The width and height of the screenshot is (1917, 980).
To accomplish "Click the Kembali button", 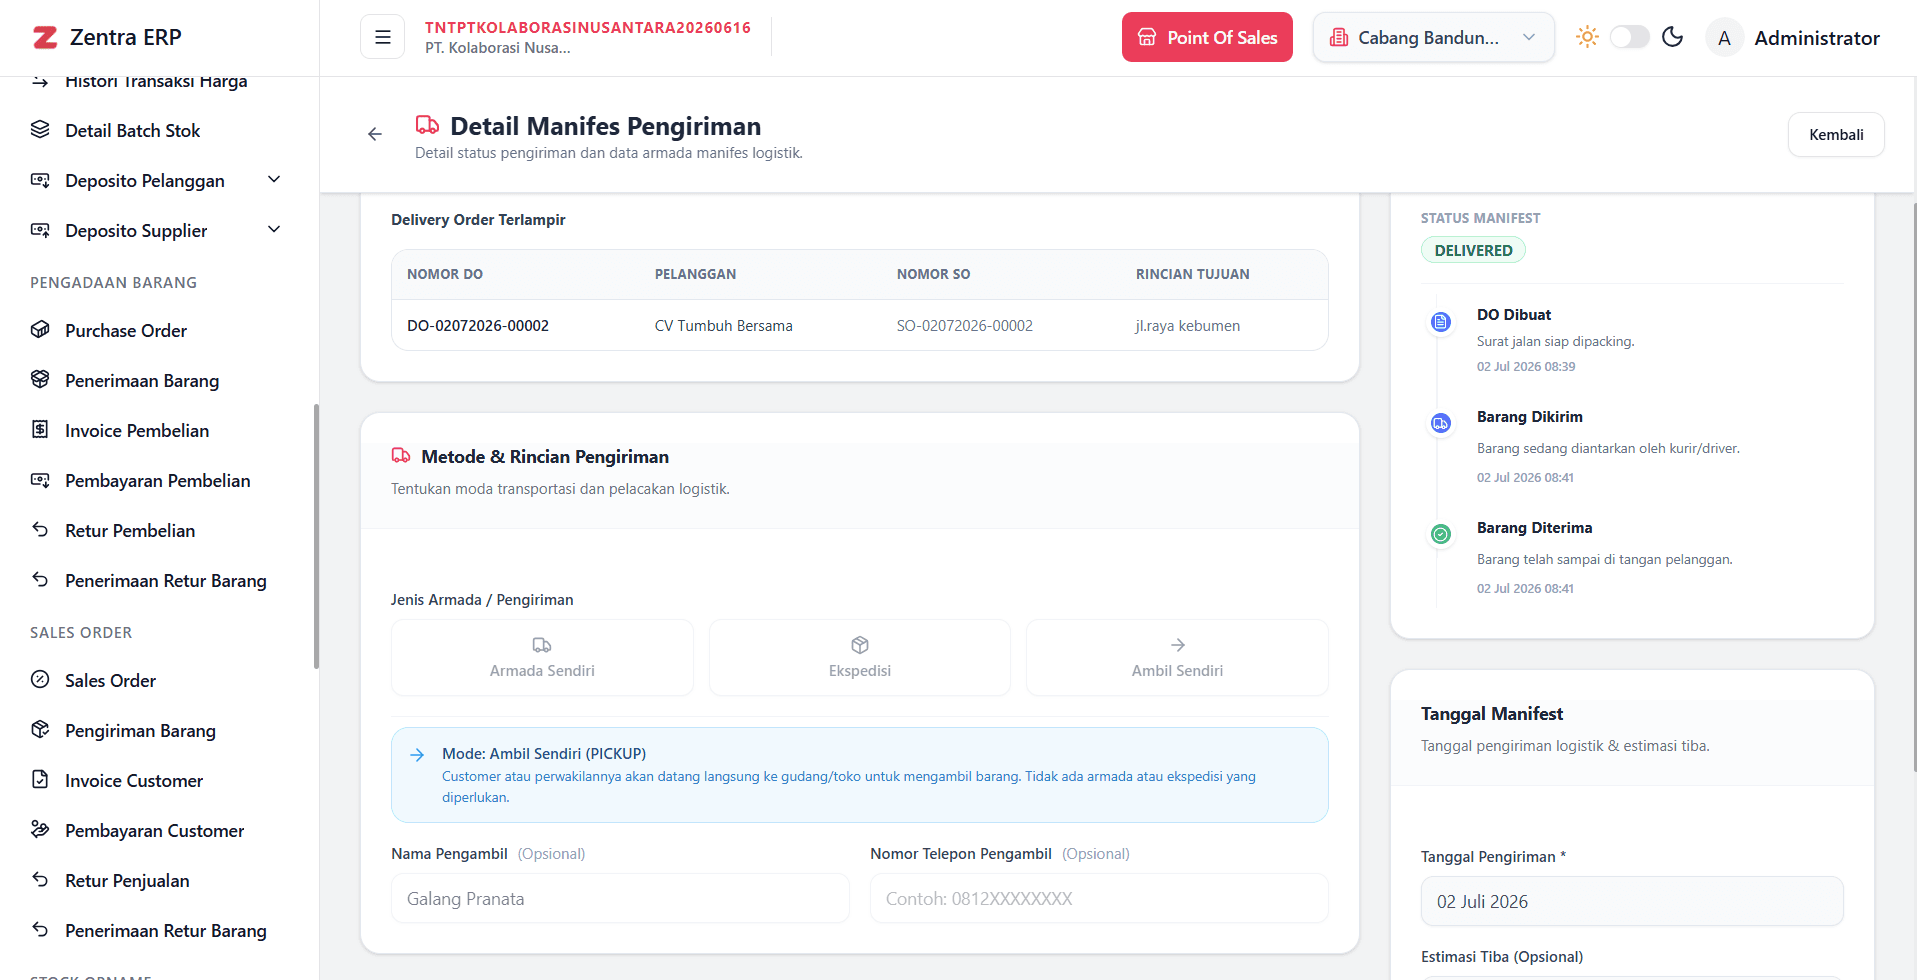I will point(1836,134).
